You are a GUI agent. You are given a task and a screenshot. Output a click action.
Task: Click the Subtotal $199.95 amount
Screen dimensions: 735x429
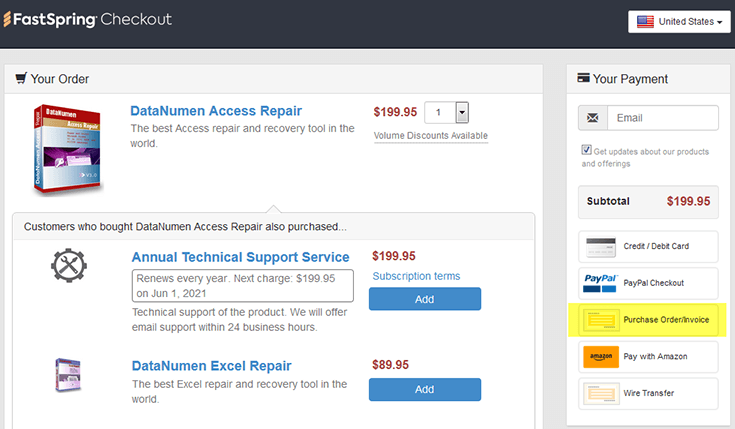(689, 201)
